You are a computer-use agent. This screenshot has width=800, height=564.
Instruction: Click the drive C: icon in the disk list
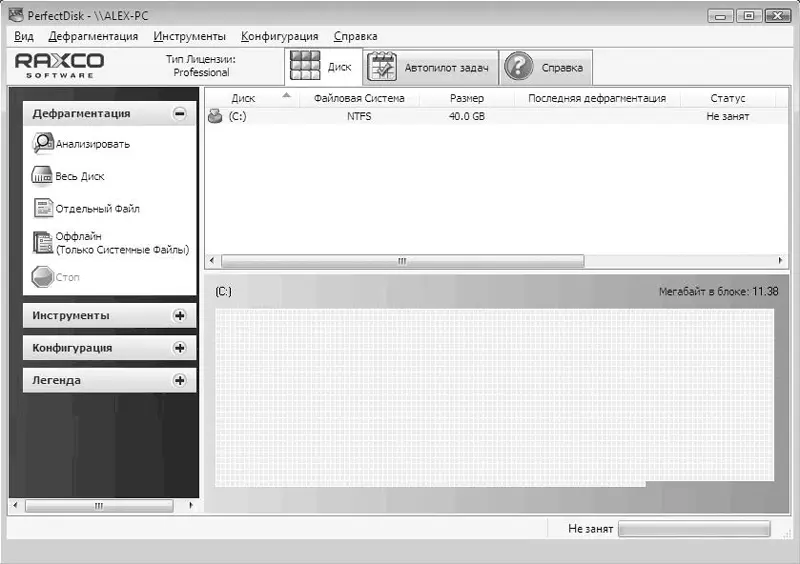click(x=215, y=116)
